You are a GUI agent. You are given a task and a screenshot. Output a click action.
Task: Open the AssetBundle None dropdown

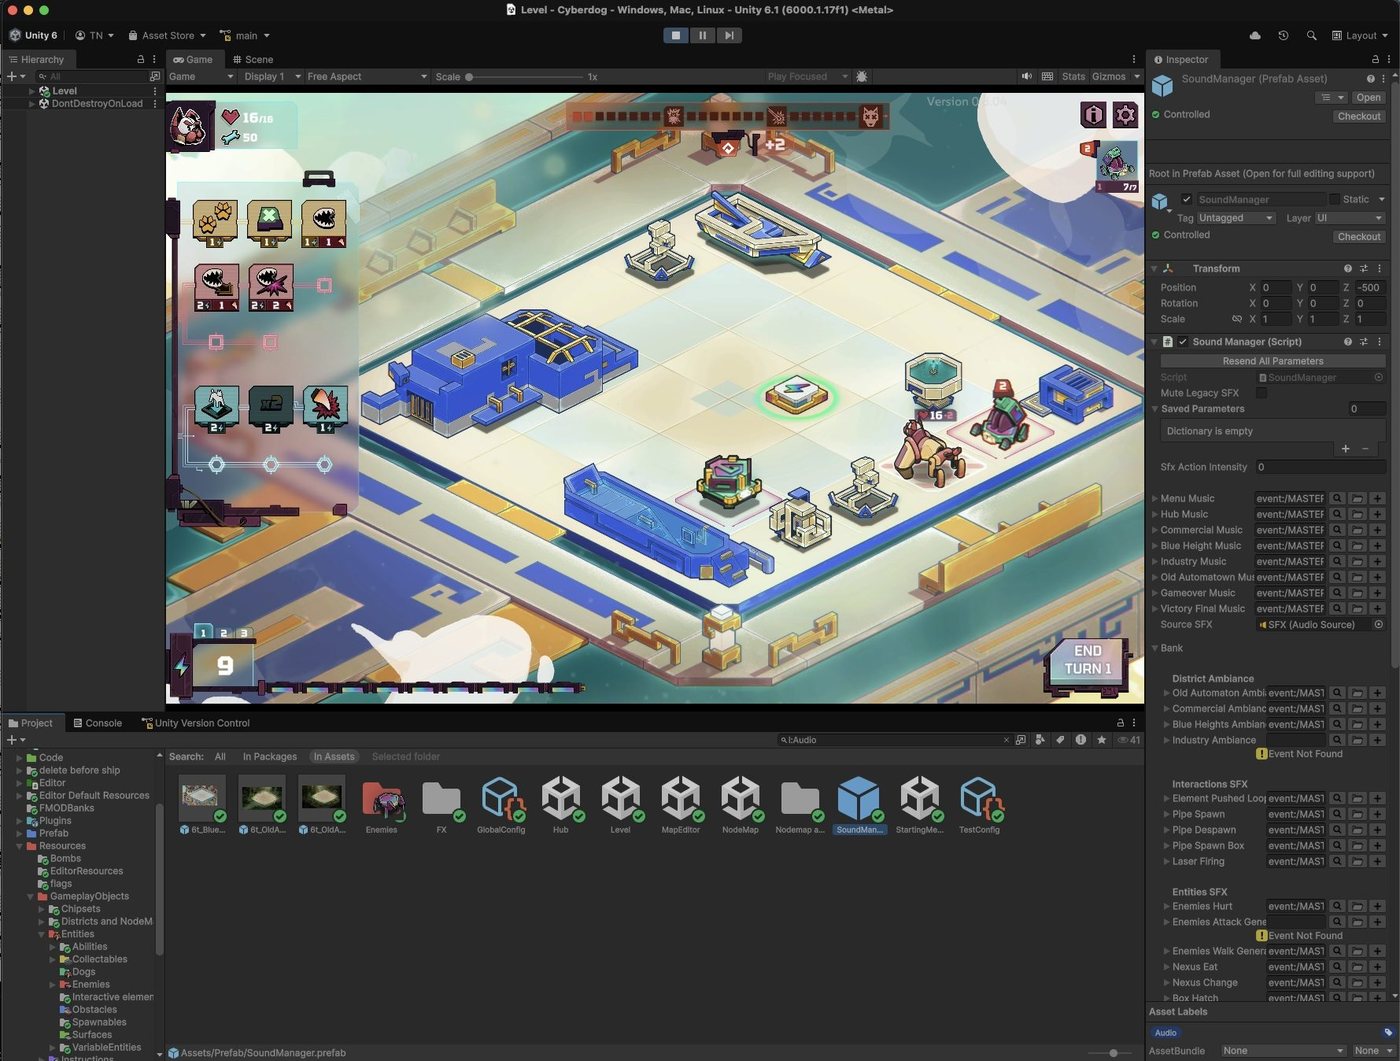pos(1283,1051)
